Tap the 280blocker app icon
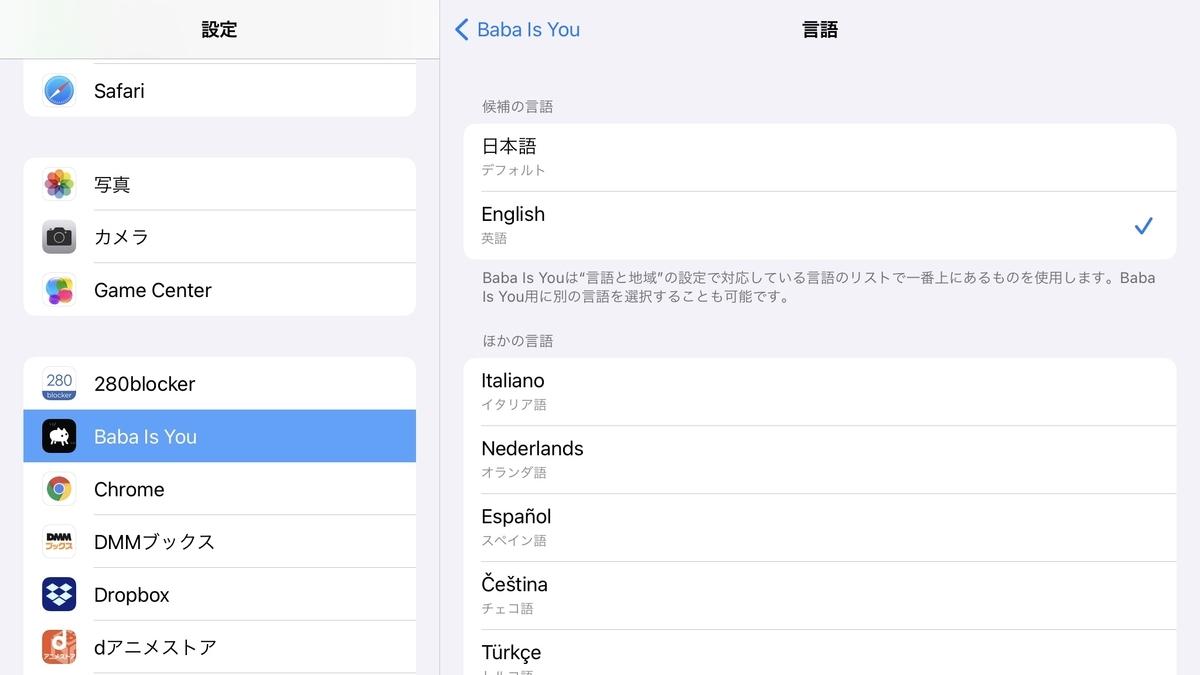Image resolution: width=1200 pixels, height=675 pixels. pyautogui.click(x=59, y=384)
